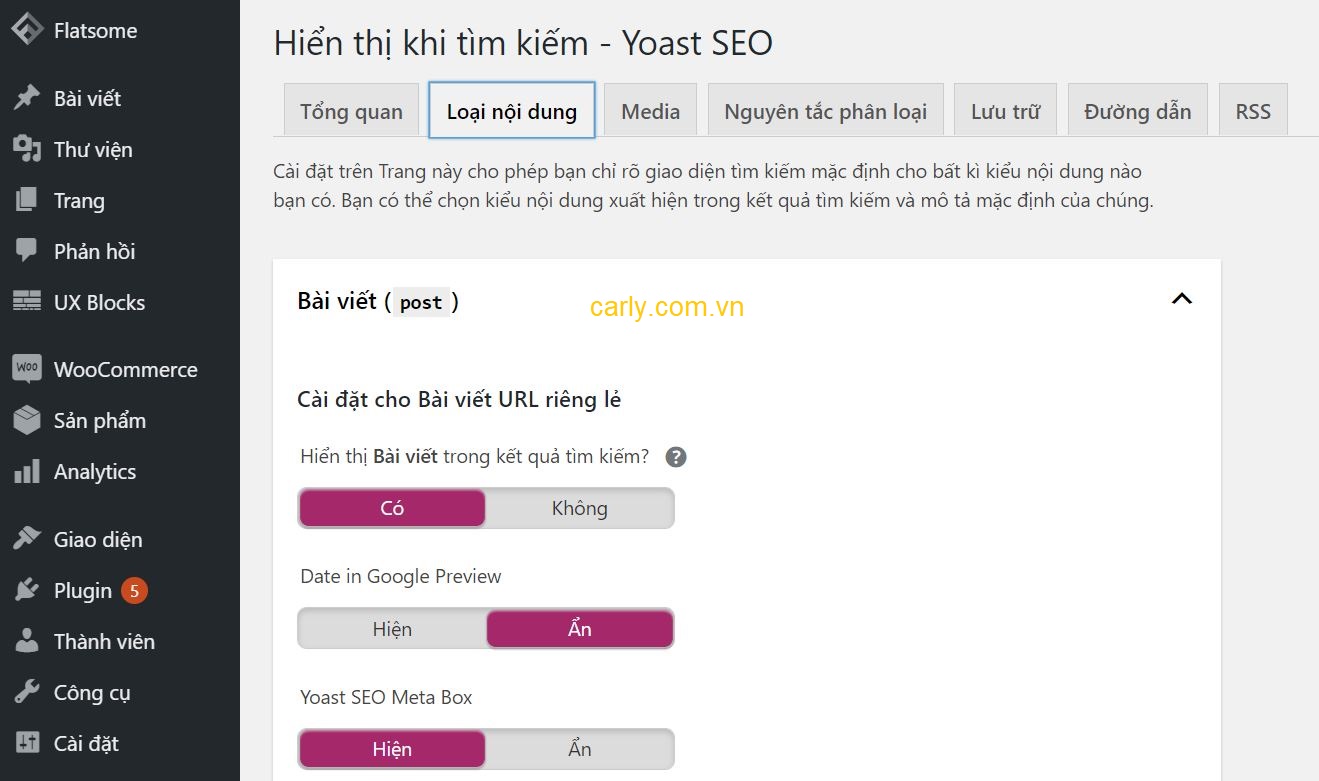Click help icon beside search results question
Screen dimensions: 1319x781
pos(676,457)
